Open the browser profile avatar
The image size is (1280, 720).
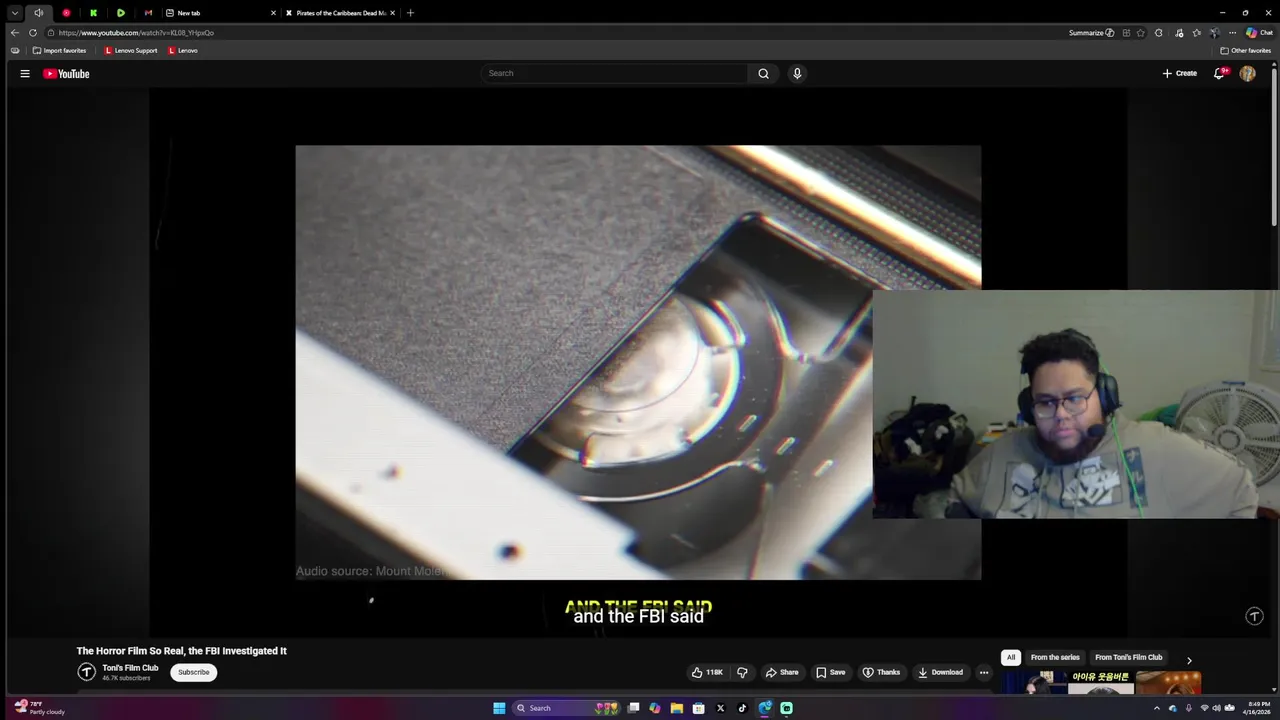1214,33
